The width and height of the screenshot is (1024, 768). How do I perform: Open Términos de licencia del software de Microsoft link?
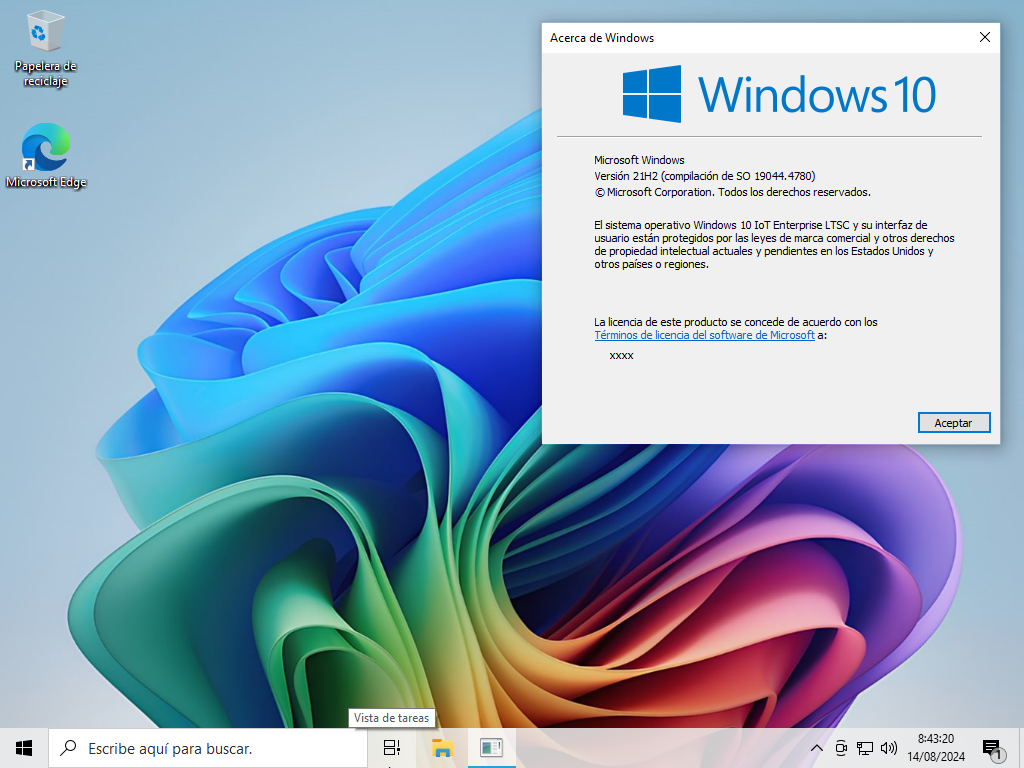[x=704, y=335]
